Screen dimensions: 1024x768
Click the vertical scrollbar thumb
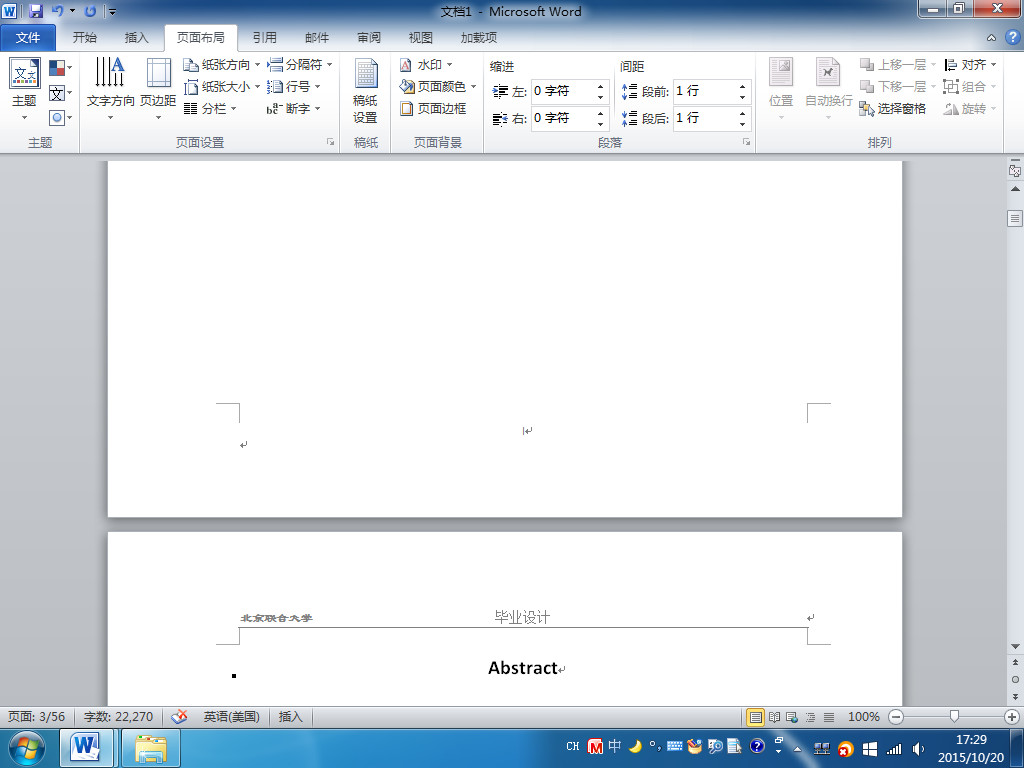tap(1015, 218)
